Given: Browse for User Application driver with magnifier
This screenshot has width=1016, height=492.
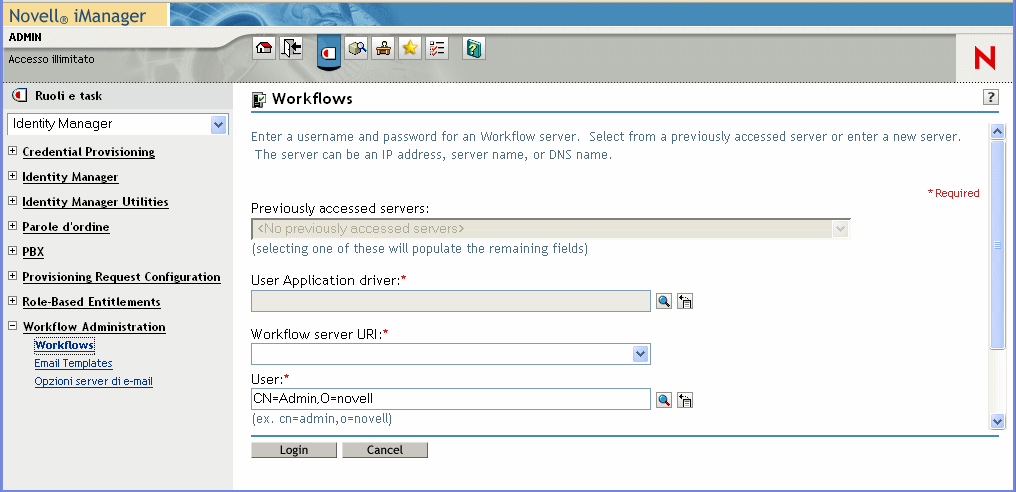Looking at the screenshot, I should 664,301.
